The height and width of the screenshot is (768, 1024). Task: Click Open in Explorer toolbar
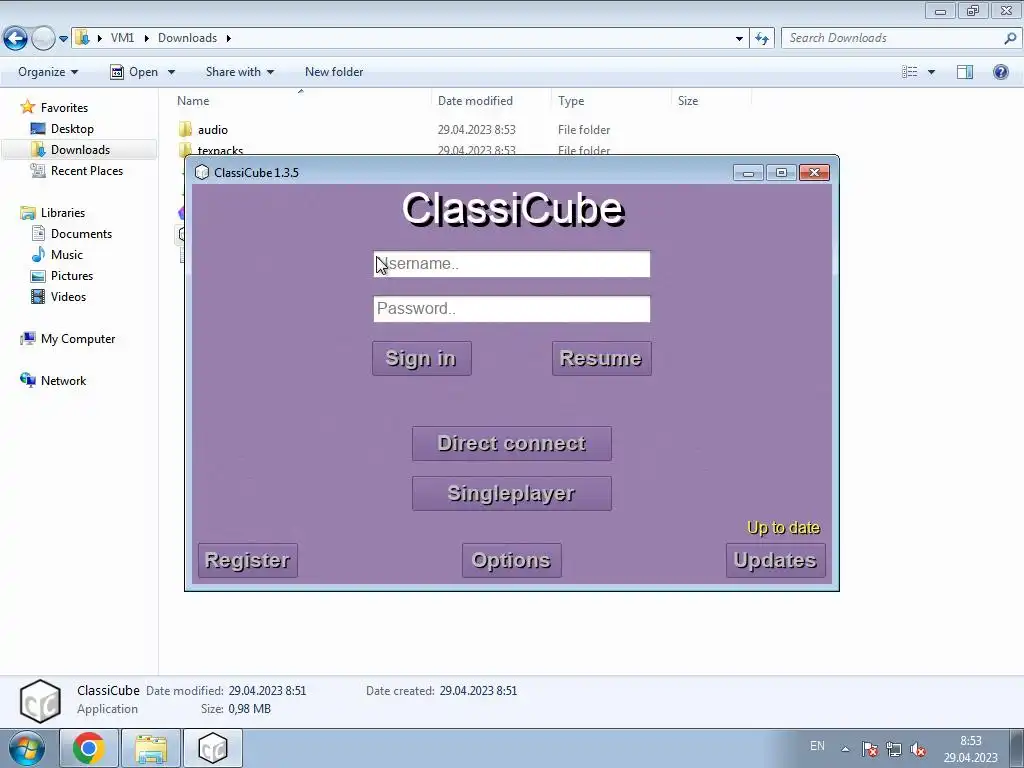(134, 72)
